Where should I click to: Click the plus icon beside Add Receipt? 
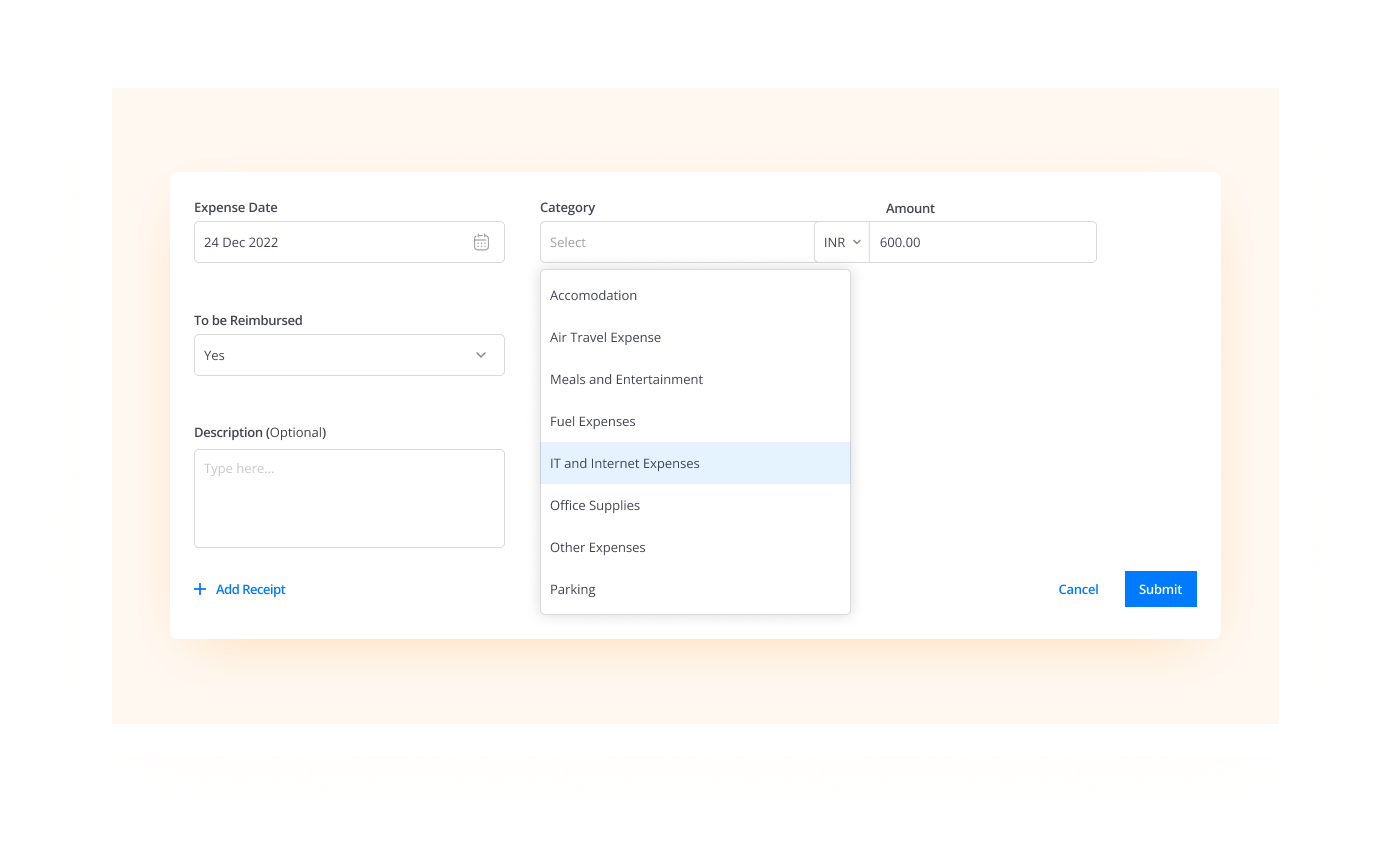[200, 589]
